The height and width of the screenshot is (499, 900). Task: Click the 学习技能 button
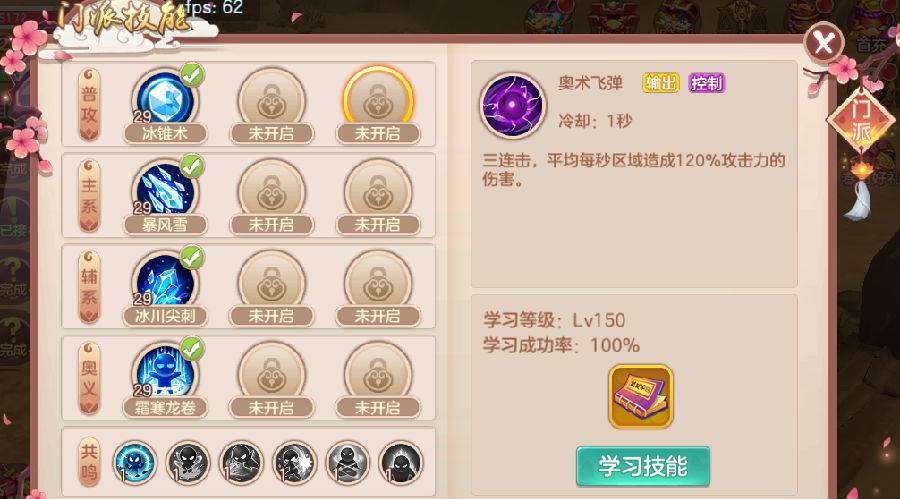tap(643, 466)
